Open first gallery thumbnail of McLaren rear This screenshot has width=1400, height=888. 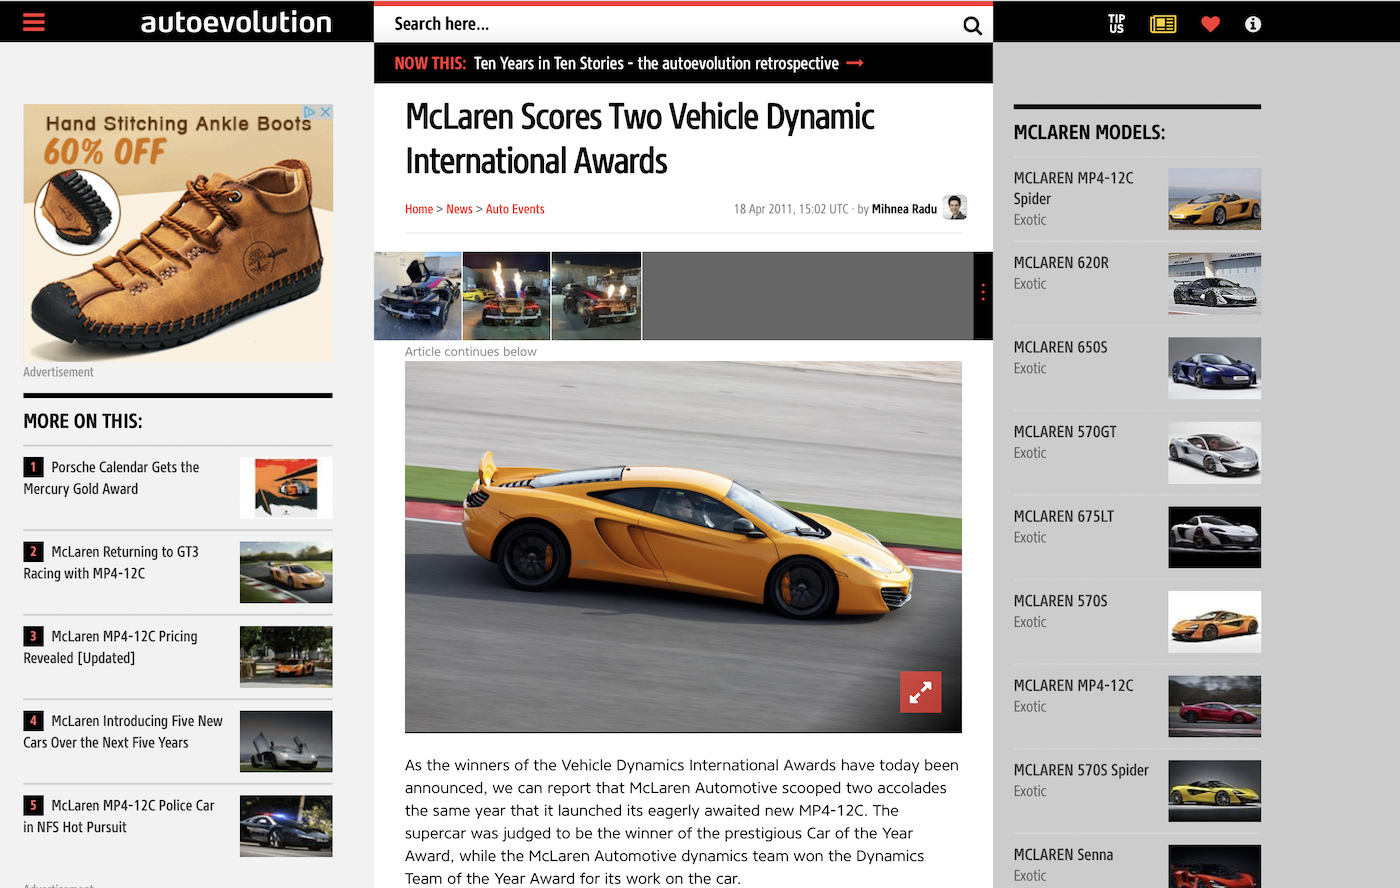tap(418, 296)
